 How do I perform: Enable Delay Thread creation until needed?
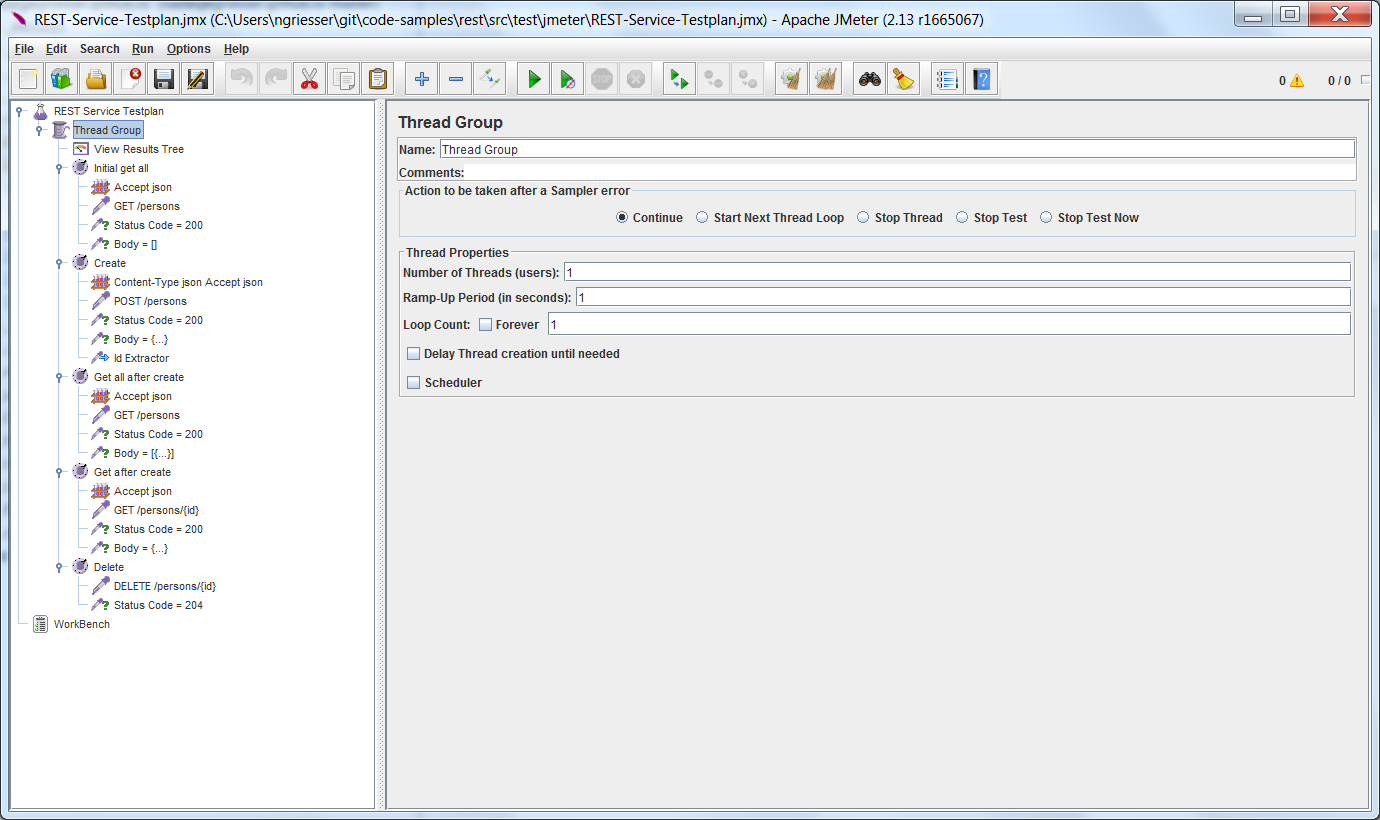click(413, 353)
